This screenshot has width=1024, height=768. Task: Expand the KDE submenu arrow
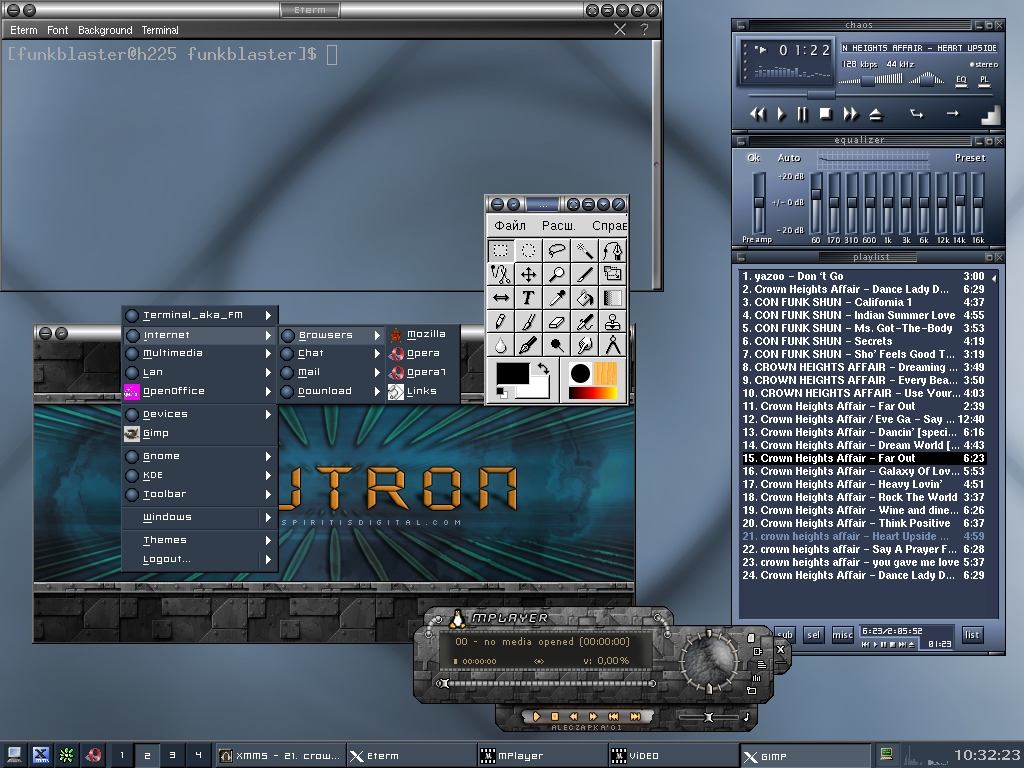[x=268, y=475]
